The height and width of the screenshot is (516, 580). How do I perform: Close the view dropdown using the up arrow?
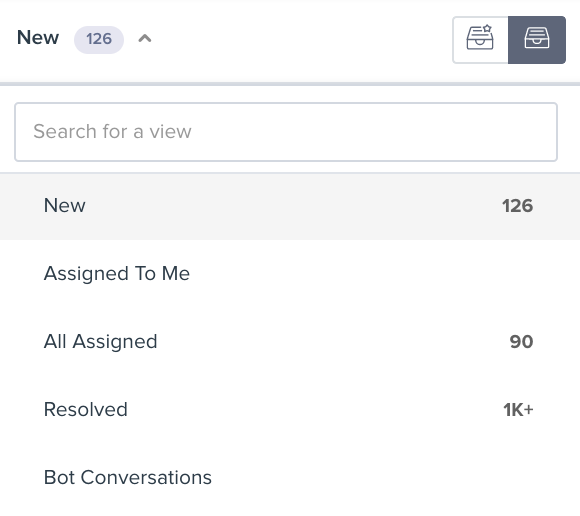[x=145, y=38]
